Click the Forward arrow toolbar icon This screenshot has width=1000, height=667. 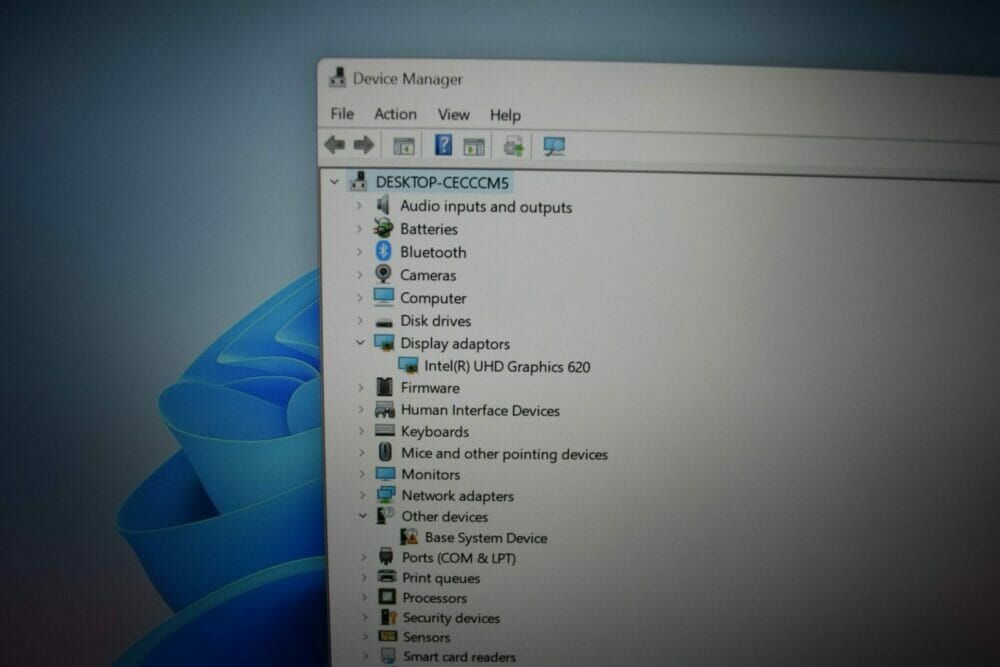pyautogui.click(x=364, y=145)
